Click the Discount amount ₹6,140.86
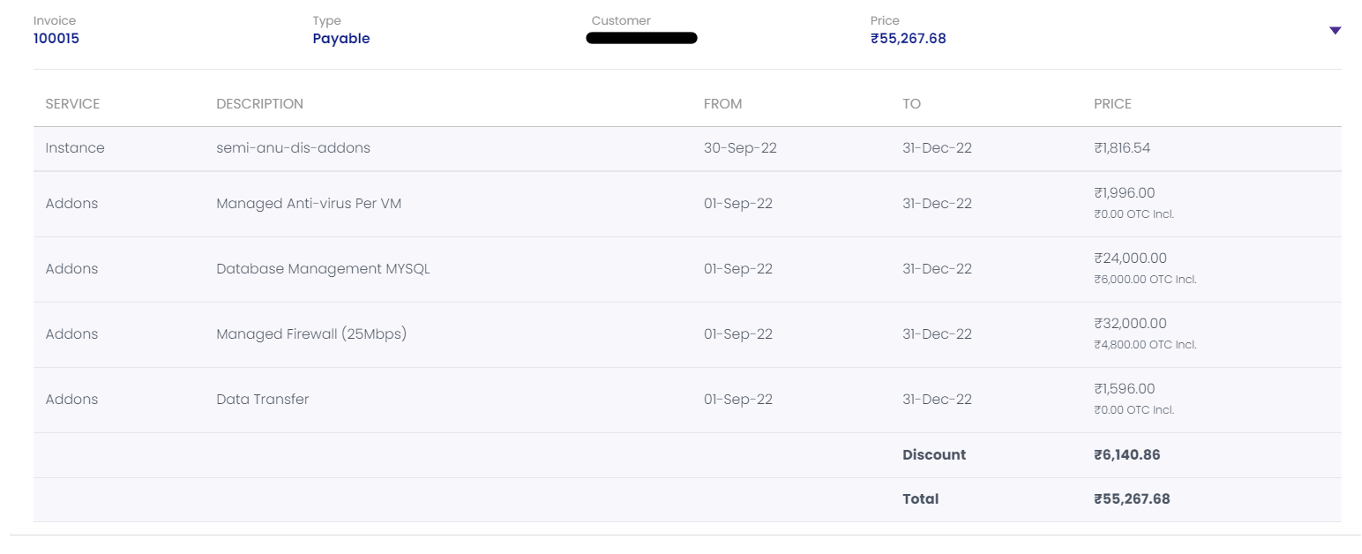This screenshot has height=554, width=1362. coord(1127,455)
